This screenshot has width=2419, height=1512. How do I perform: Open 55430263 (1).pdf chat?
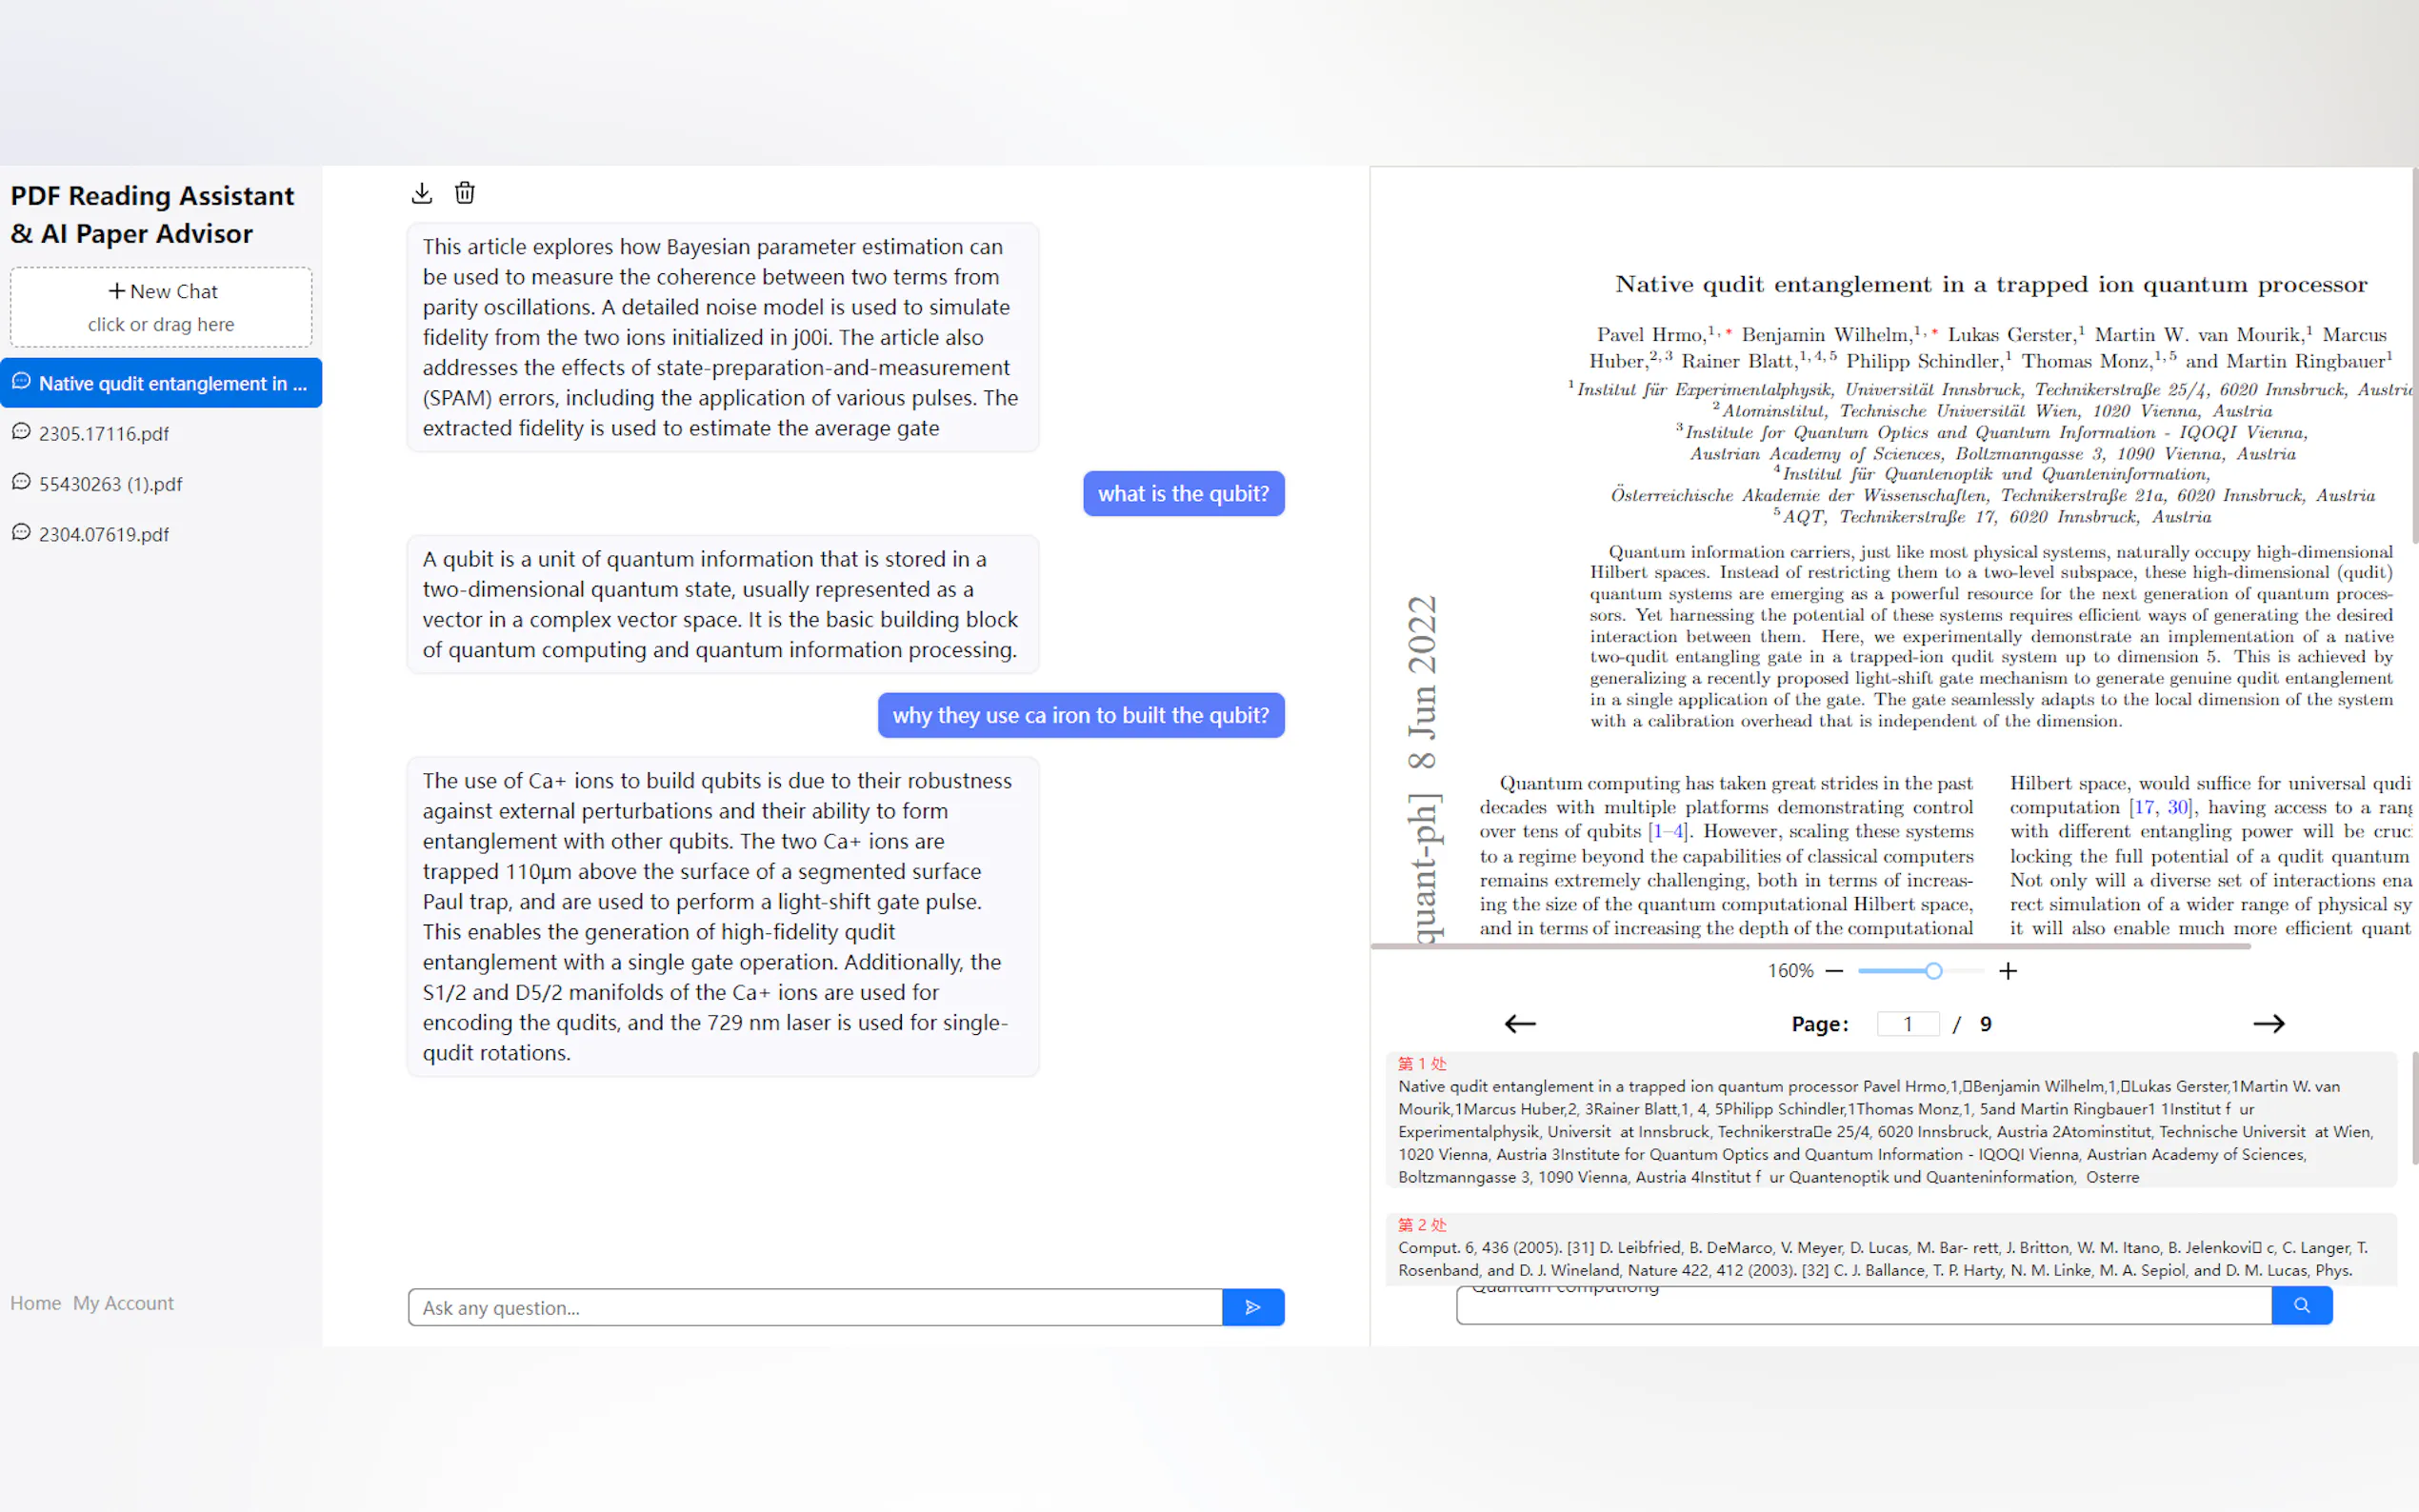point(110,484)
